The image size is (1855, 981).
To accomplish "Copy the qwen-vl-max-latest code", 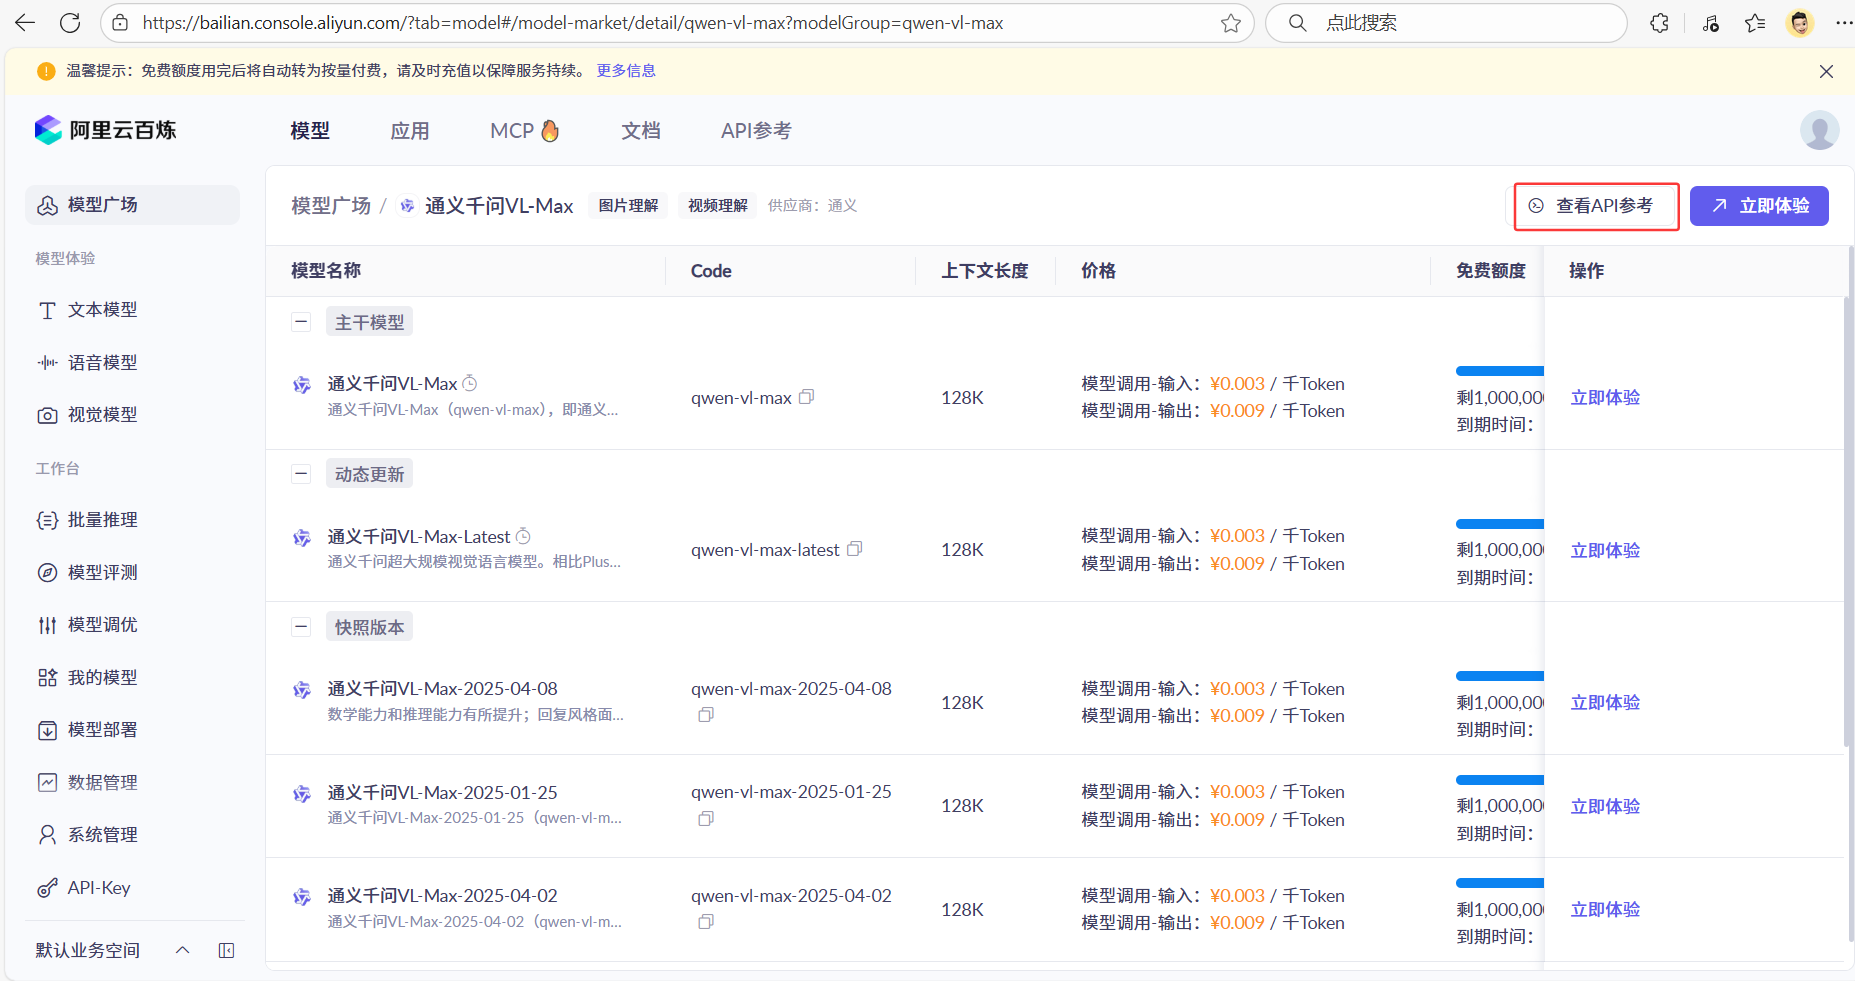I will [x=854, y=549].
